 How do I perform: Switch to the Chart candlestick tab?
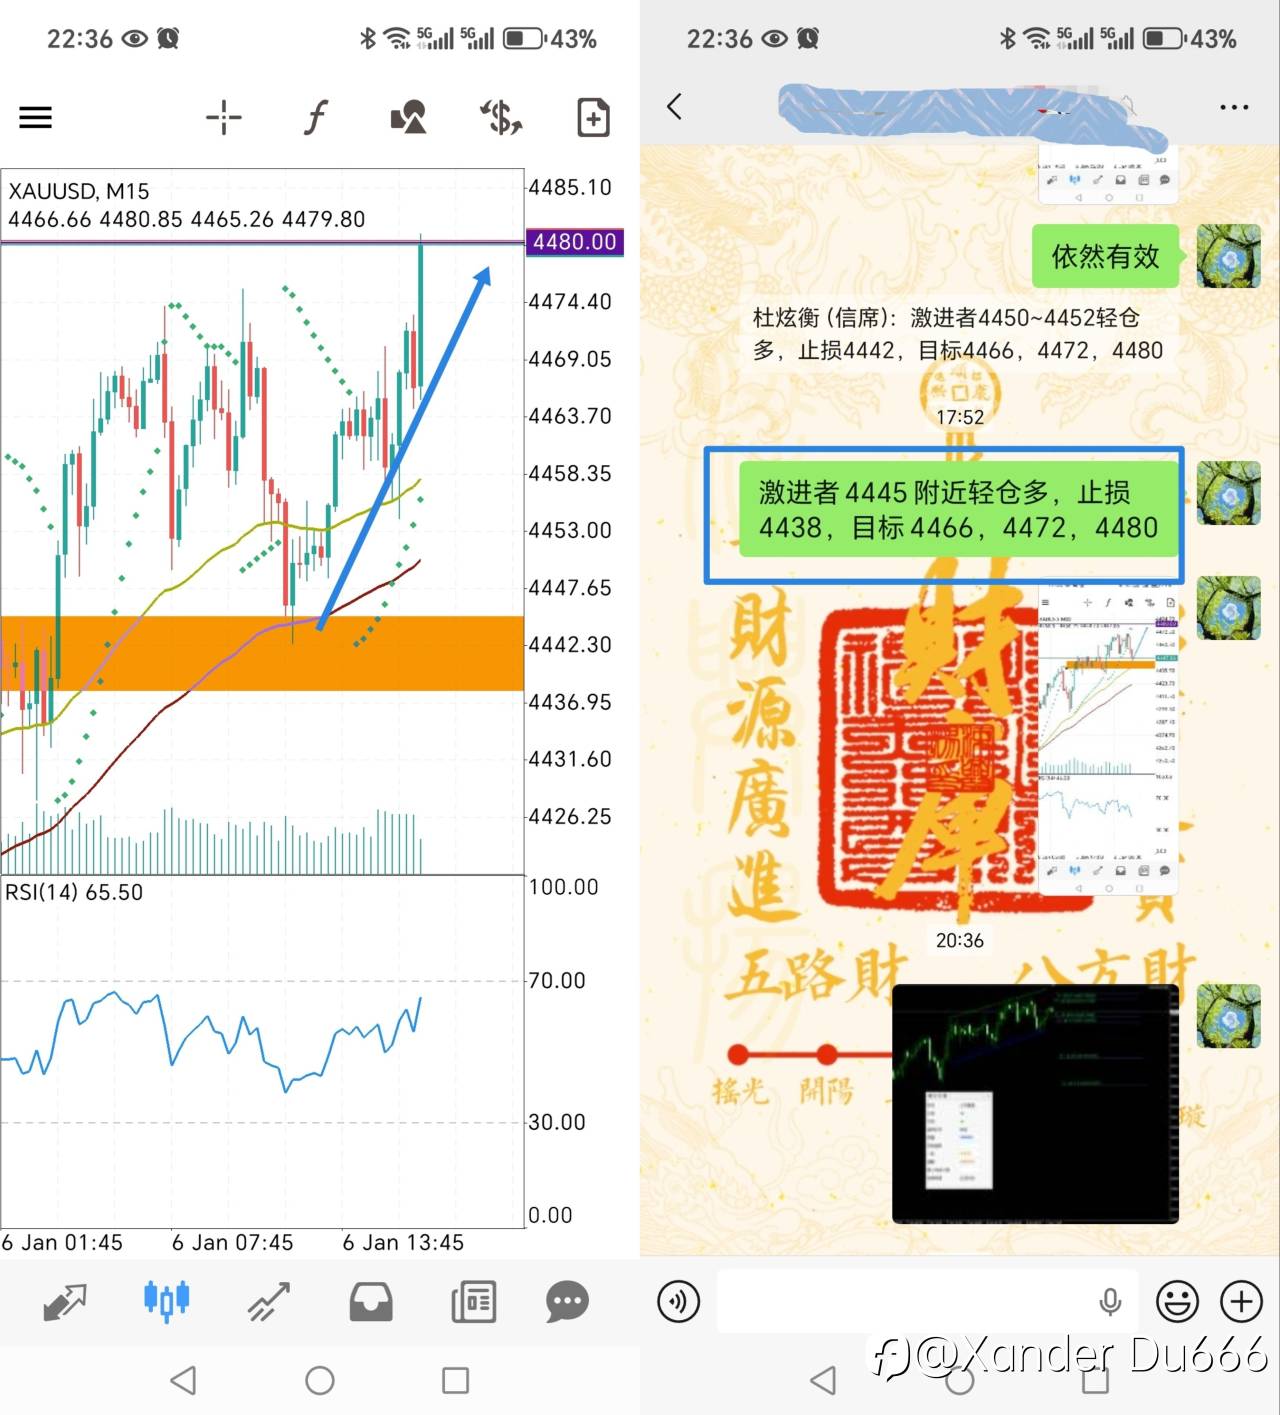(x=166, y=1301)
